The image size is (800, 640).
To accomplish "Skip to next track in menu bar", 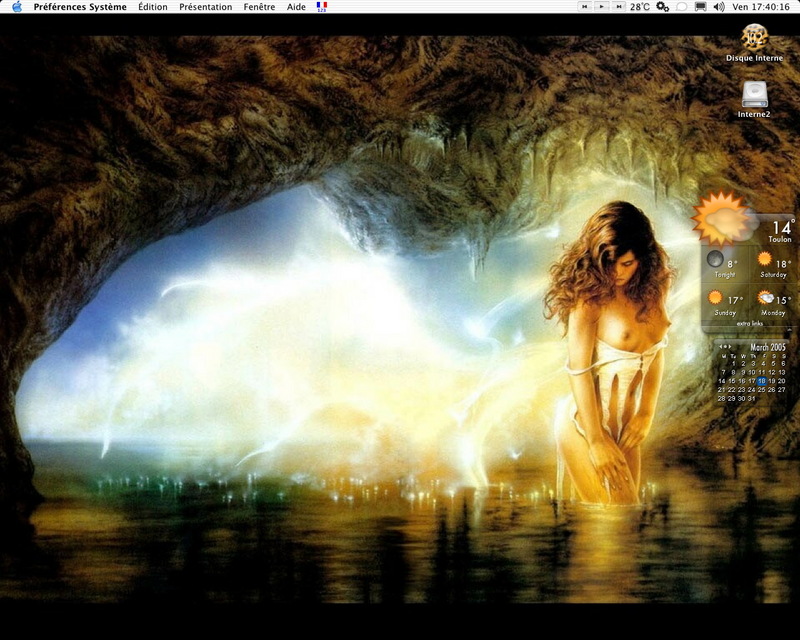I will pyautogui.click(x=619, y=7).
